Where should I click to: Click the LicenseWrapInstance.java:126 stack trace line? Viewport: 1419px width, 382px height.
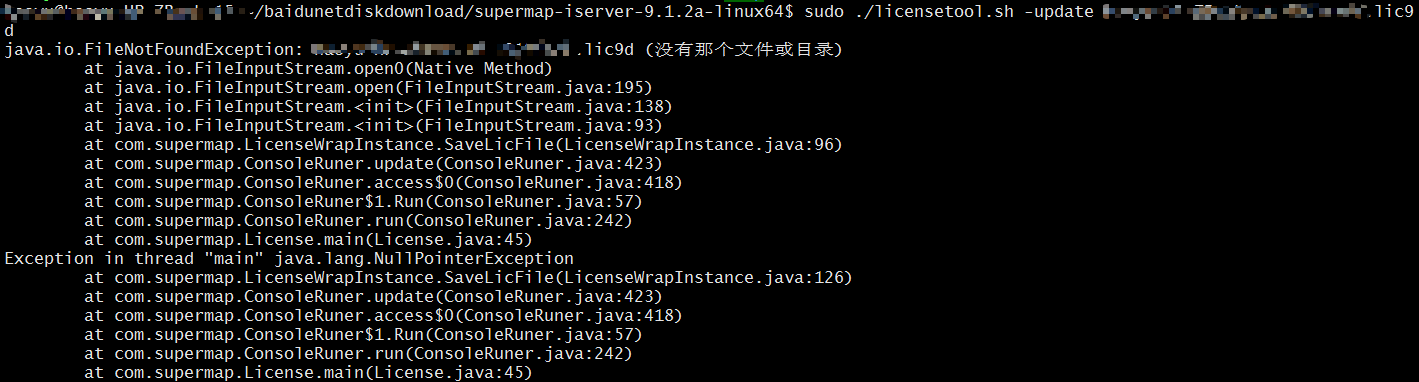[468, 278]
